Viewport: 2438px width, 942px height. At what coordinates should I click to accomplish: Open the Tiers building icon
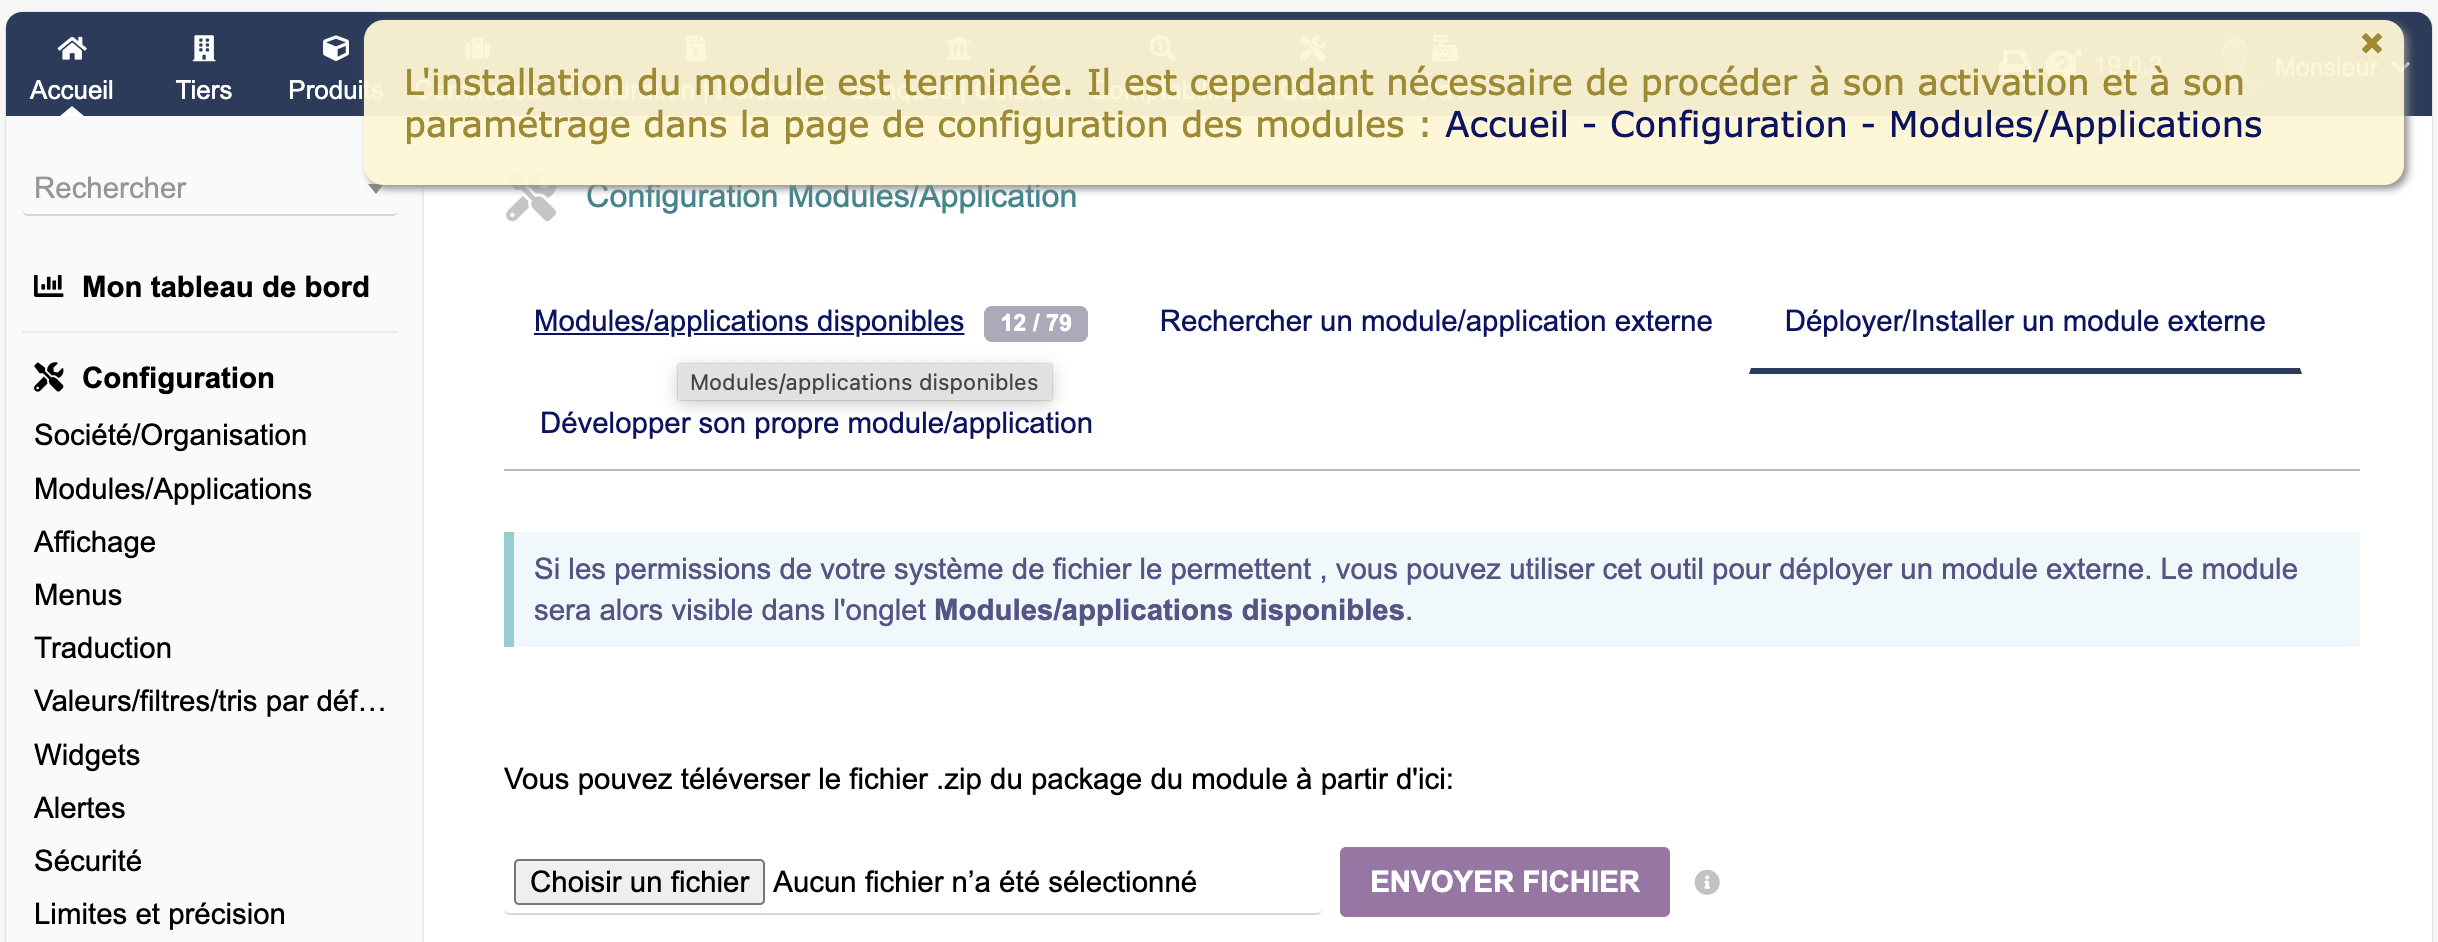point(204,48)
